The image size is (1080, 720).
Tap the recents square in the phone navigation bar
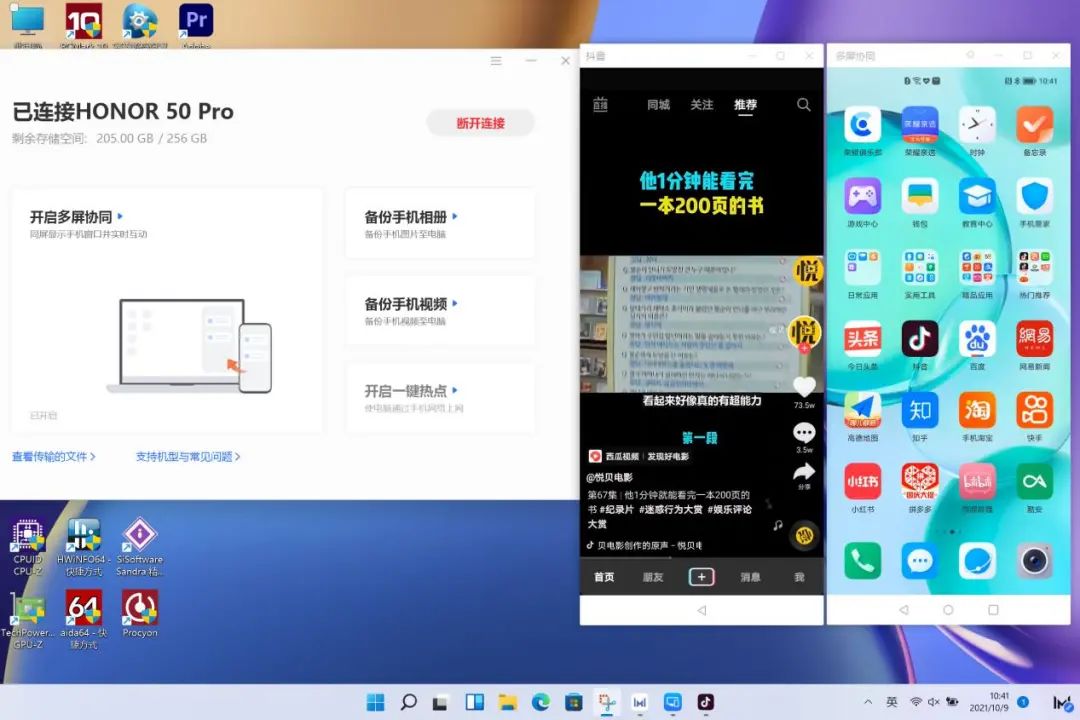(993, 610)
